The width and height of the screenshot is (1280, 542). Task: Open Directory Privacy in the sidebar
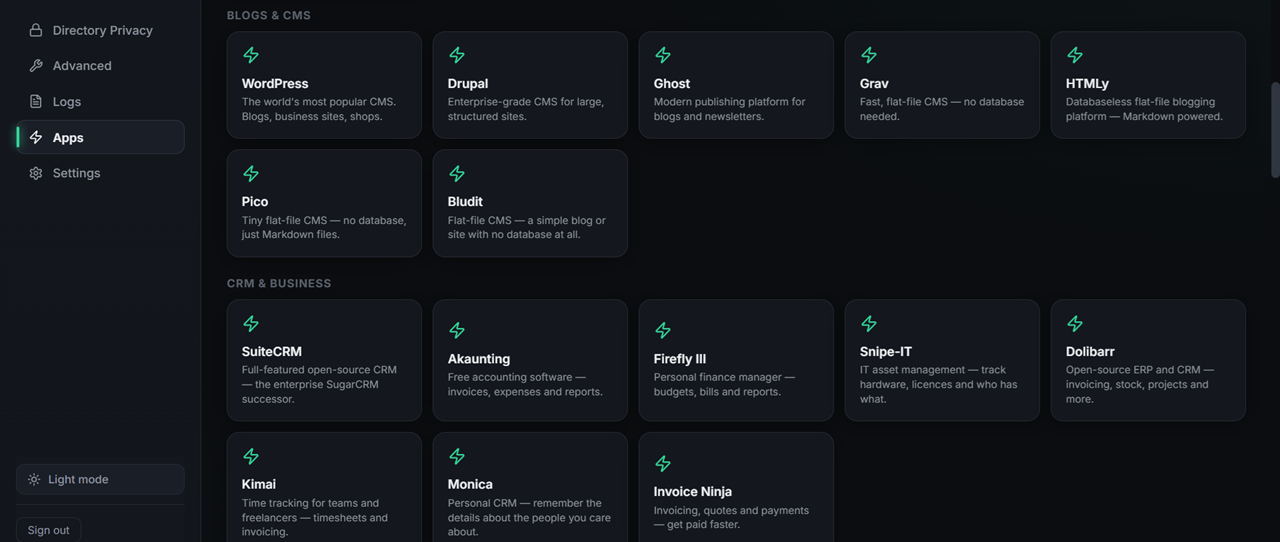pos(100,30)
